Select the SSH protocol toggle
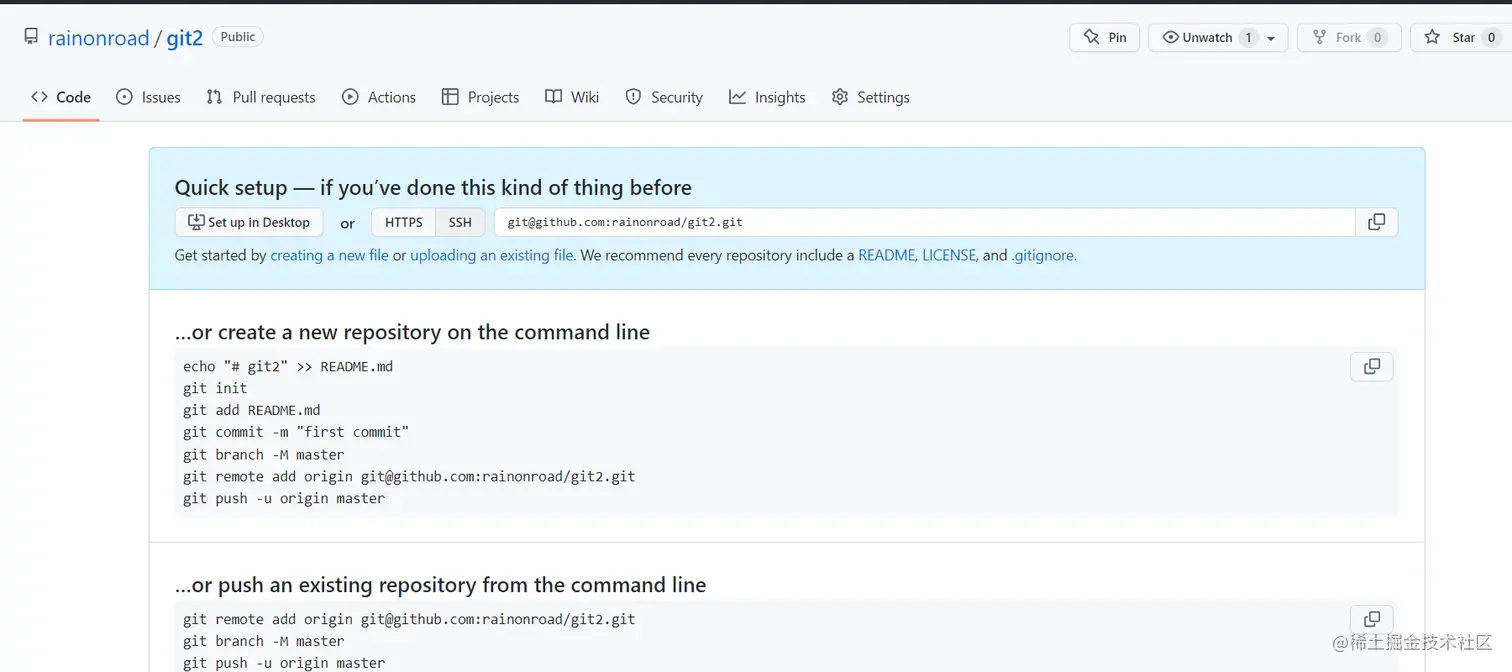Screen dimensions: 1512x672 click(x=460, y=222)
